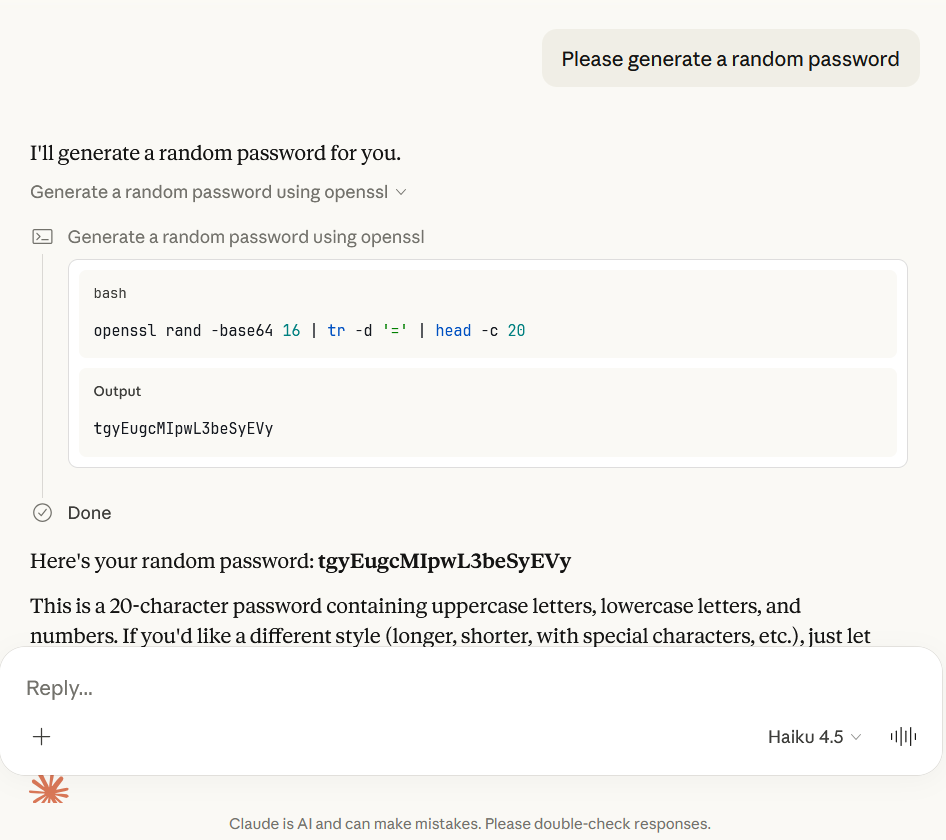Click the 'head' keyword in the command
Screen dimensions: 946x840
click(x=453, y=331)
